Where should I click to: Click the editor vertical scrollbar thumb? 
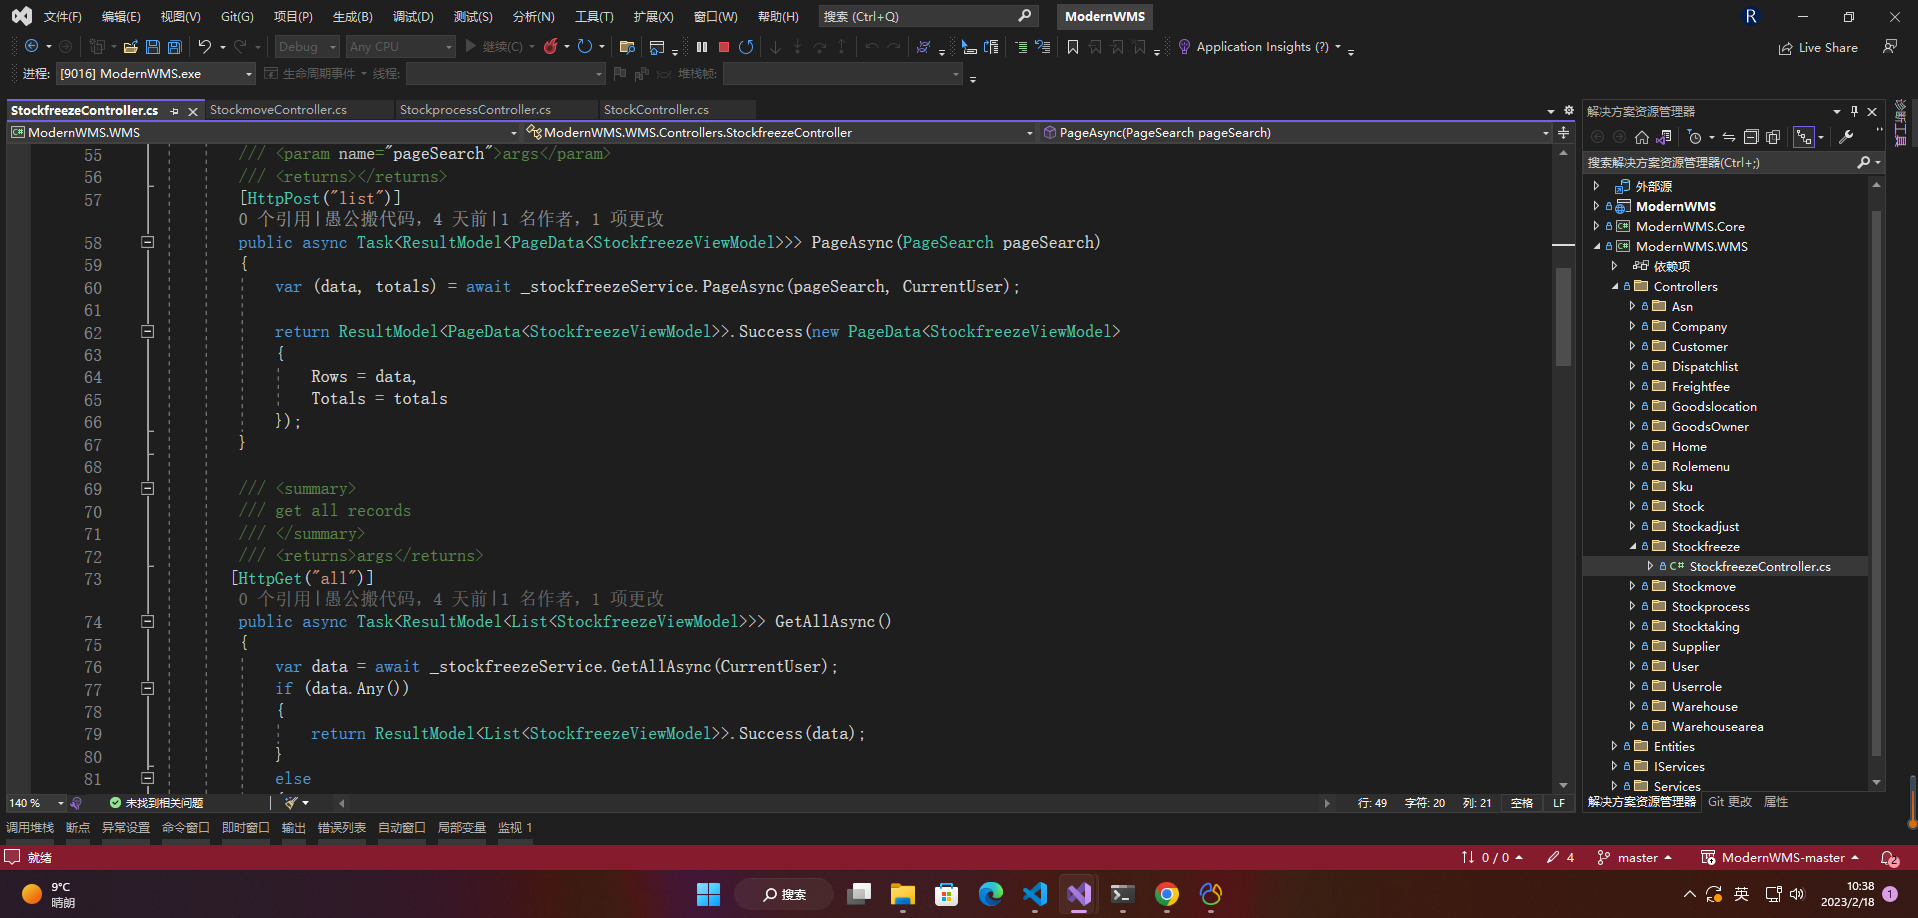tap(1563, 316)
